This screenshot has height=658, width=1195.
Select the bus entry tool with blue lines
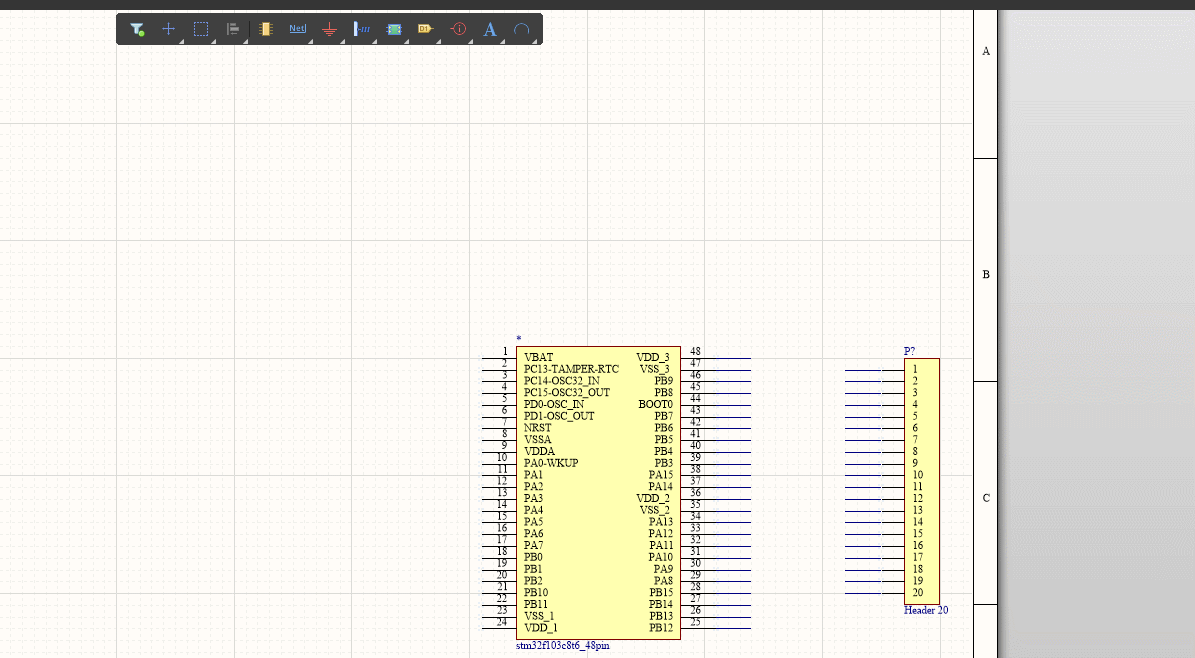[362, 29]
